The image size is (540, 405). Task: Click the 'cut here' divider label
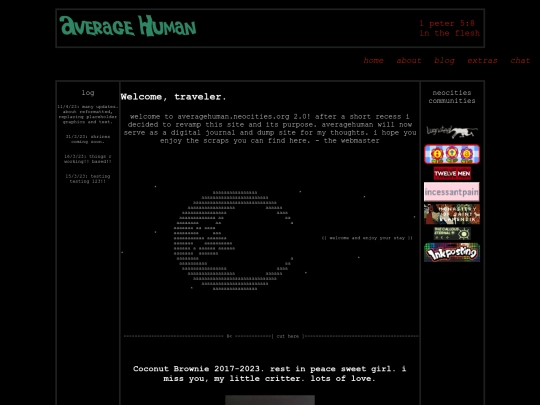288,336
